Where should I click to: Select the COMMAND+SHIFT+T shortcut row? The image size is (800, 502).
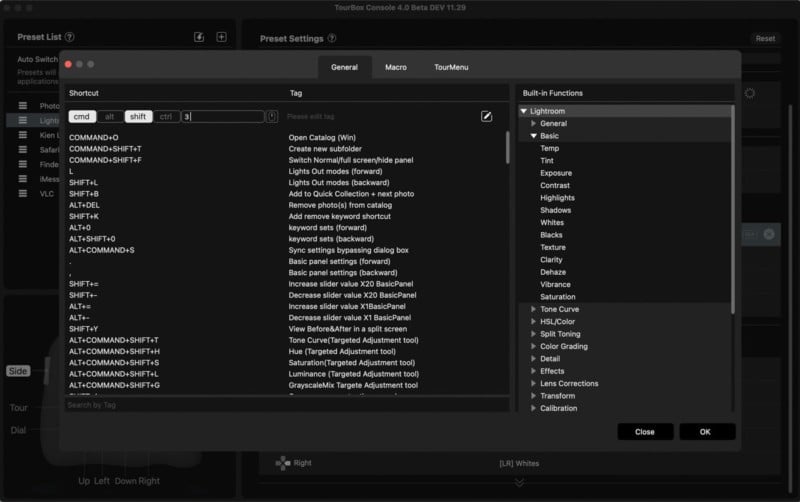tap(287, 149)
